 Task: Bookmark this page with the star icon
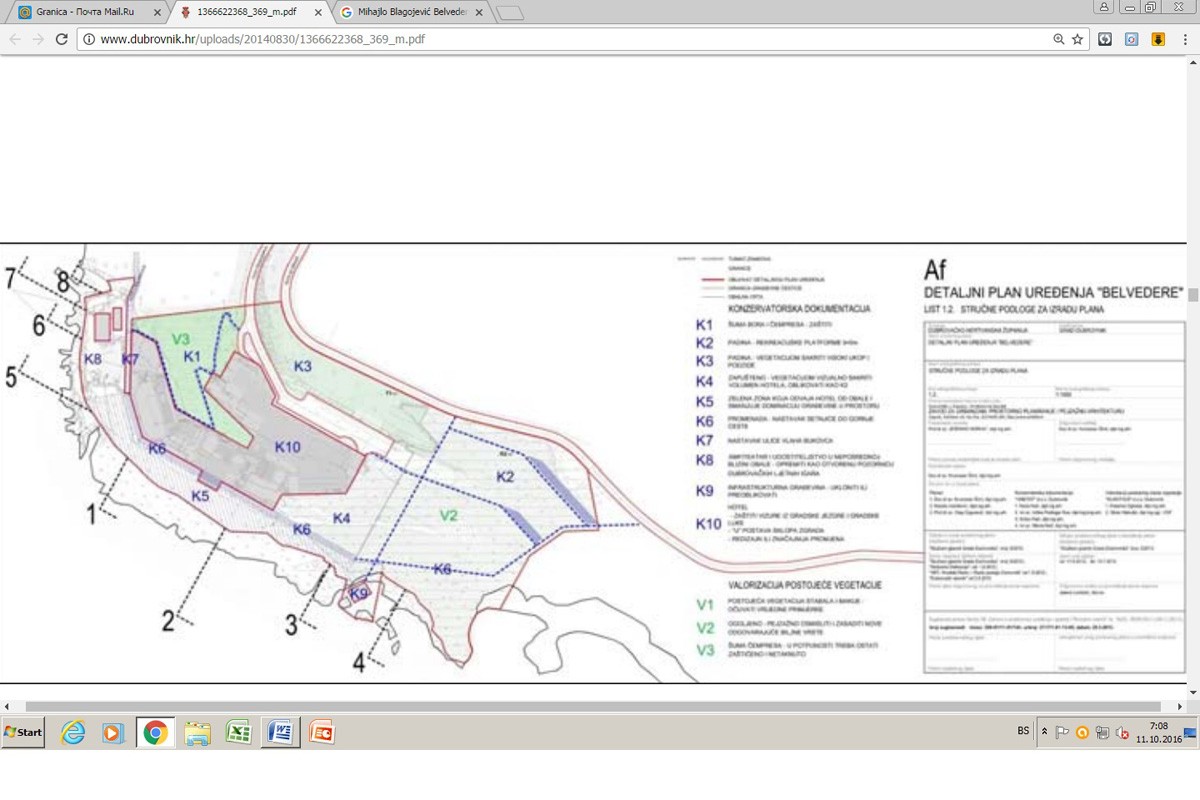1077,39
